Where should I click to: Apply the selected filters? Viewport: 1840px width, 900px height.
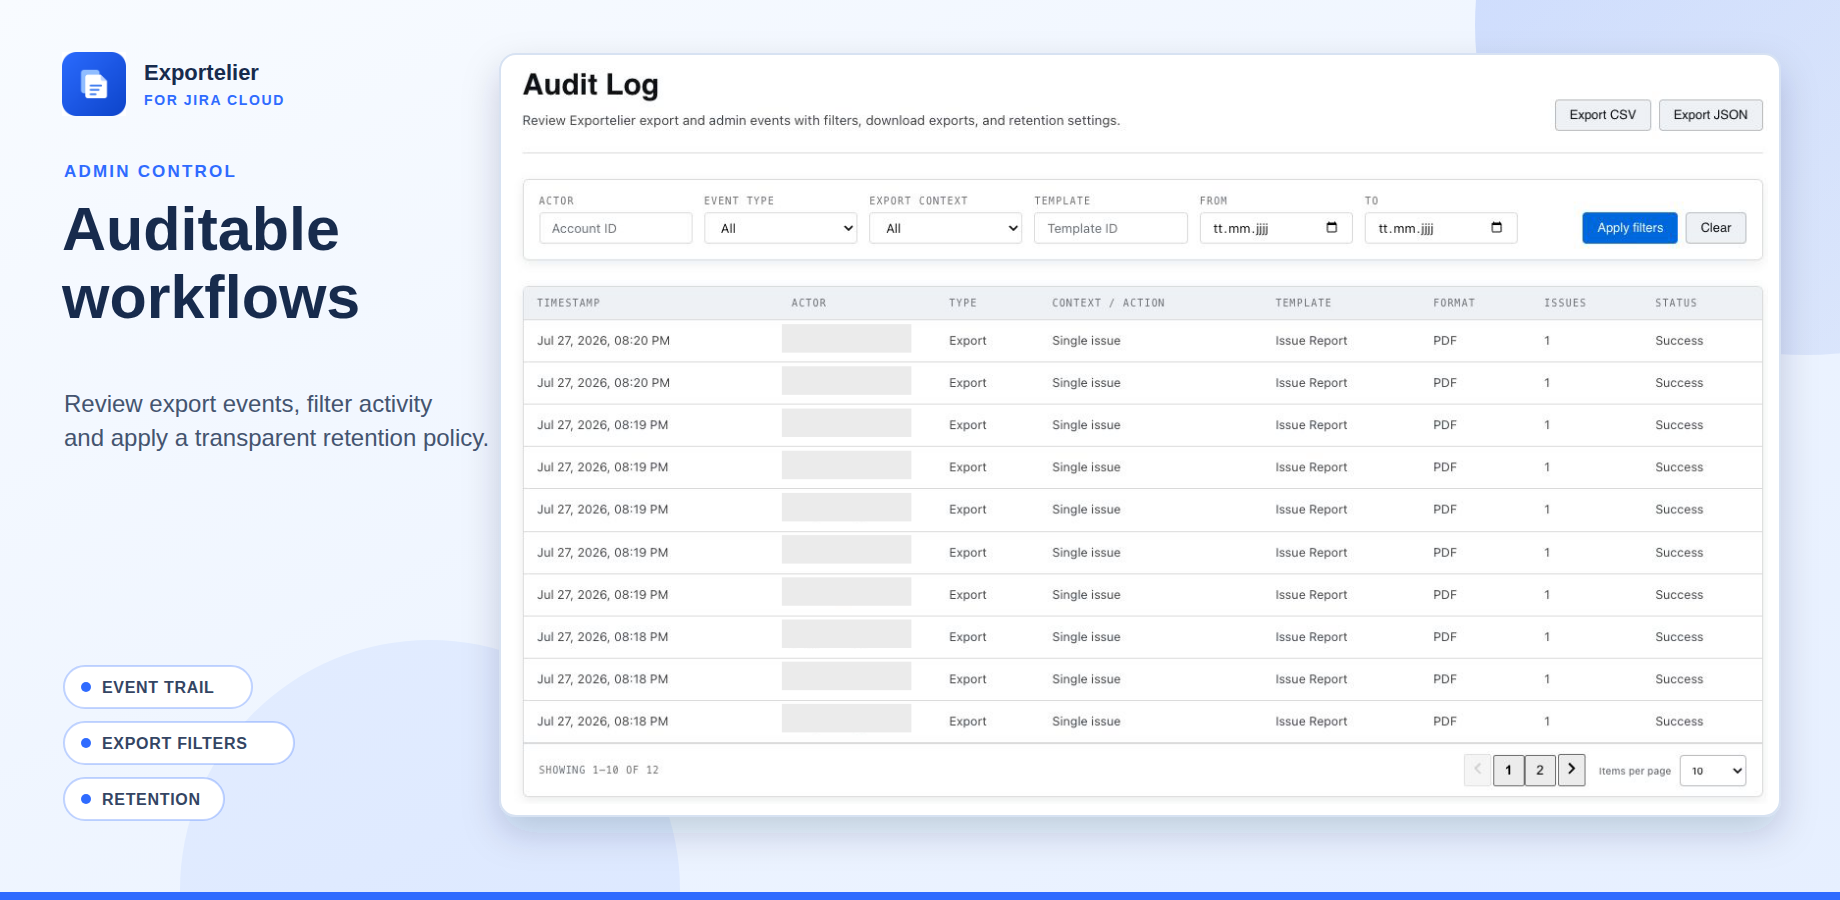(1629, 228)
